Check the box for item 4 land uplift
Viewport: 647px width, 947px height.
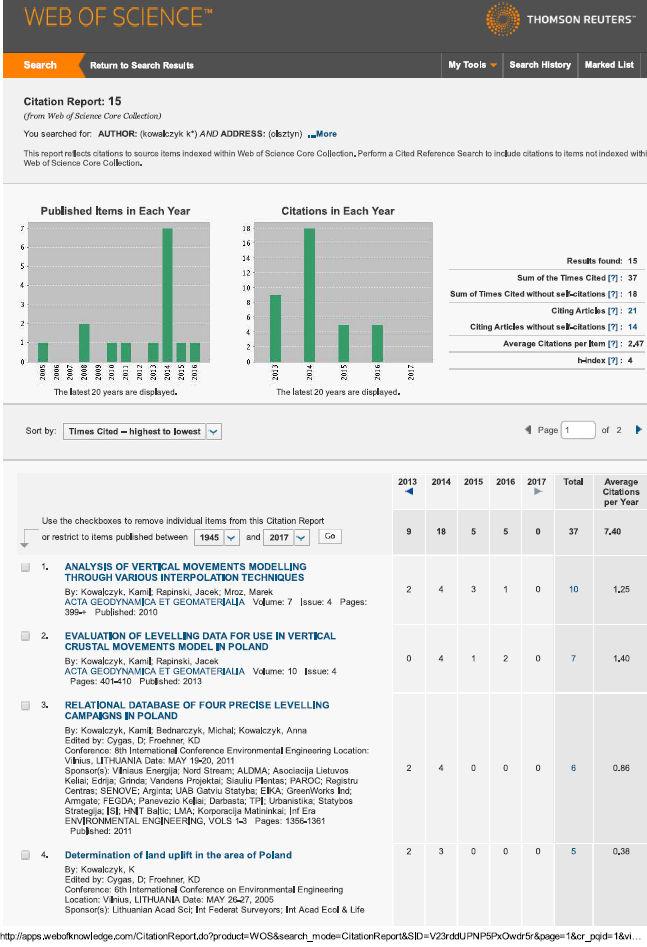pyautogui.click(x=25, y=855)
